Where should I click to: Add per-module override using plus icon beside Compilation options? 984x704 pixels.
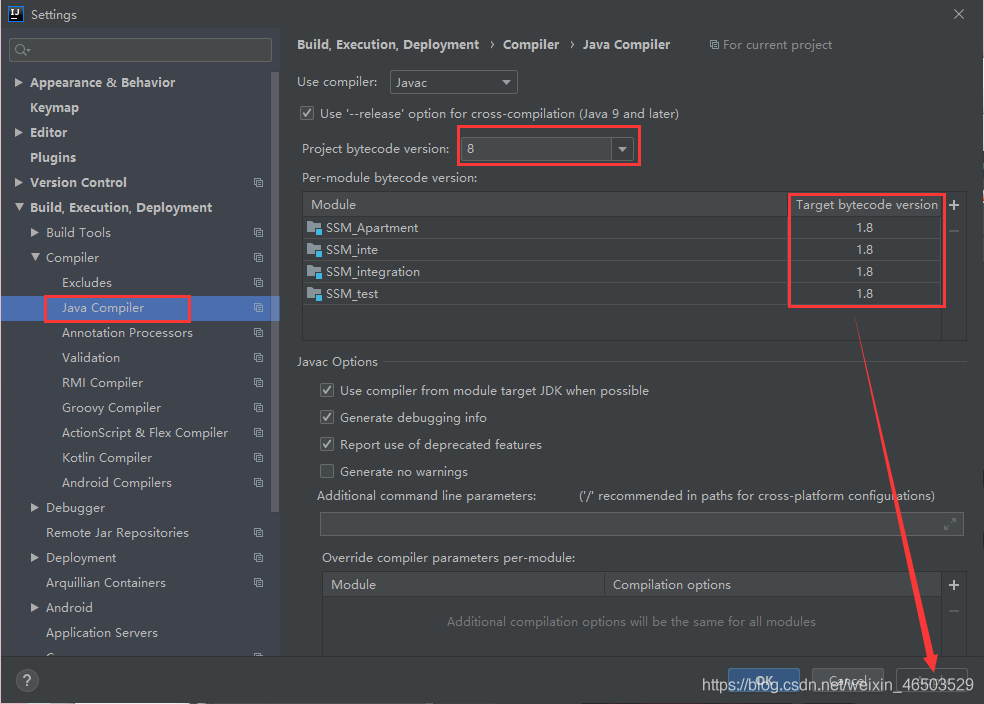(x=954, y=585)
